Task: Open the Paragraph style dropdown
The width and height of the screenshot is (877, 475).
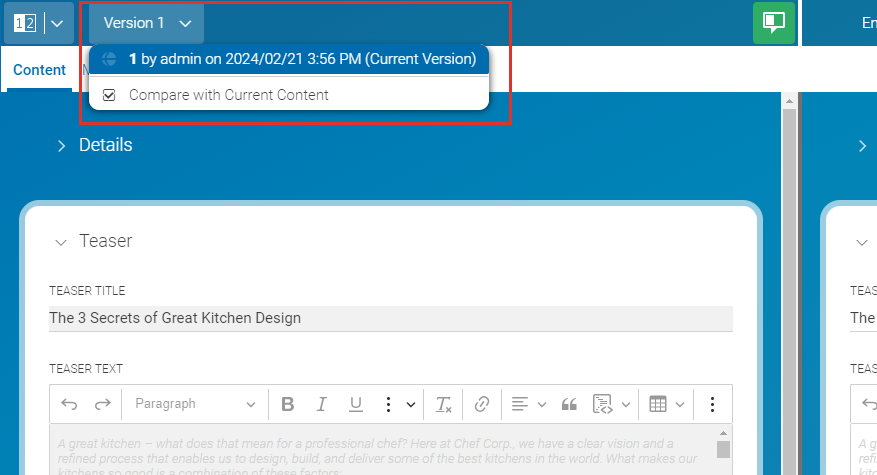Action: coord(195,404)
